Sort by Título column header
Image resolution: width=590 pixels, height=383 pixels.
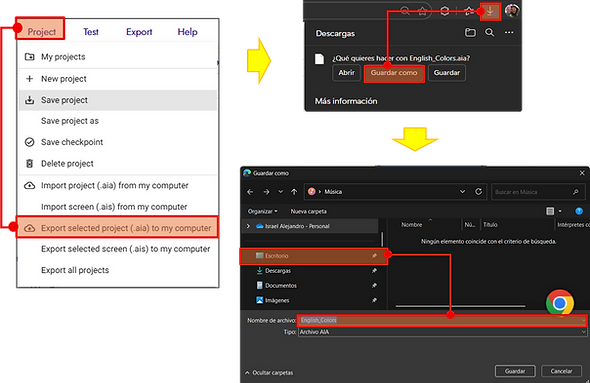click(490, 225)
